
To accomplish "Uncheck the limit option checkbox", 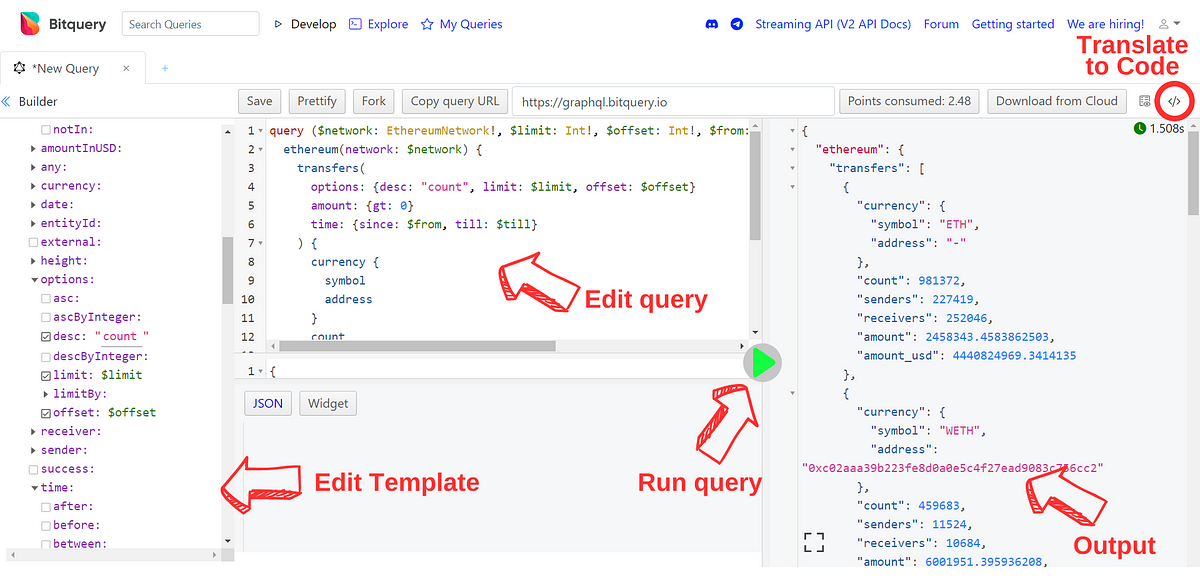I will (45, 375).
